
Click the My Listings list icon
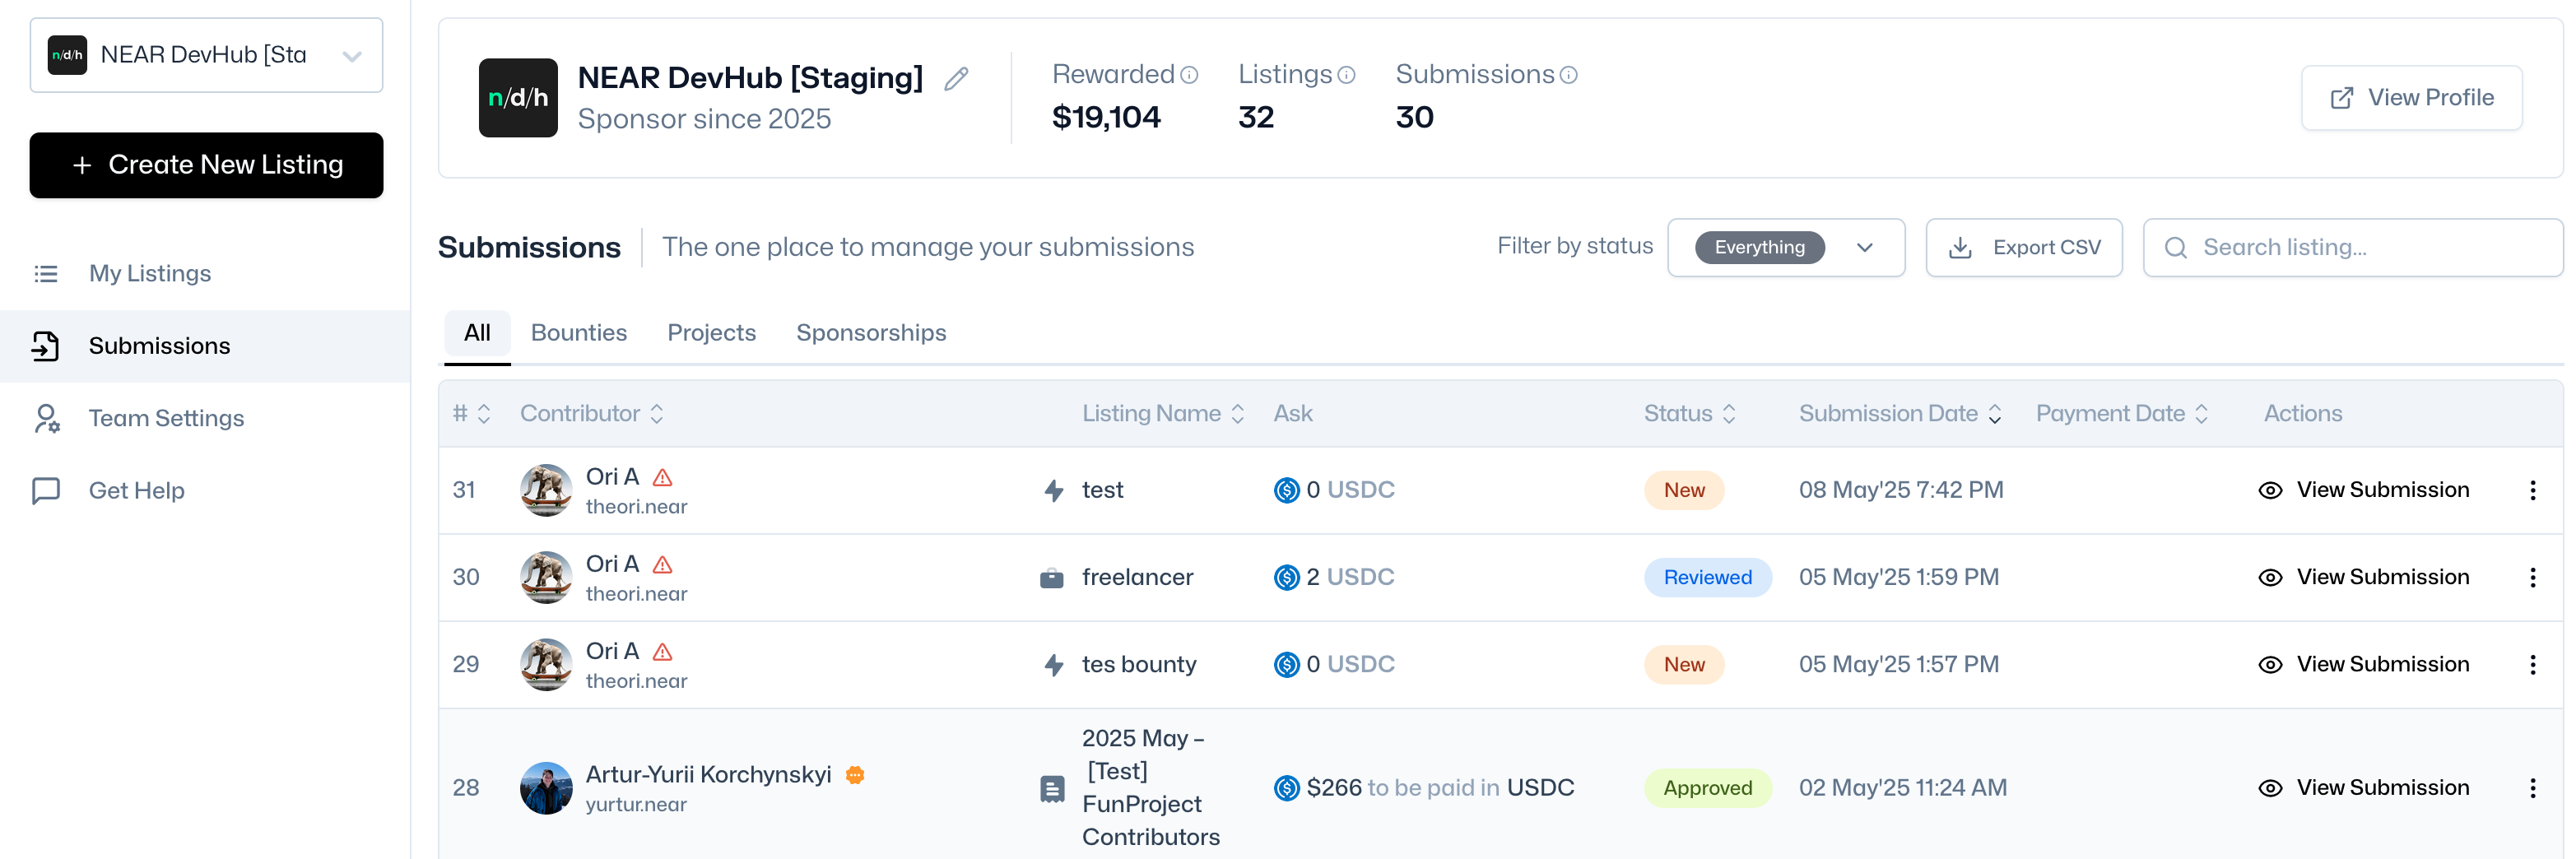[x=46, y=273]
